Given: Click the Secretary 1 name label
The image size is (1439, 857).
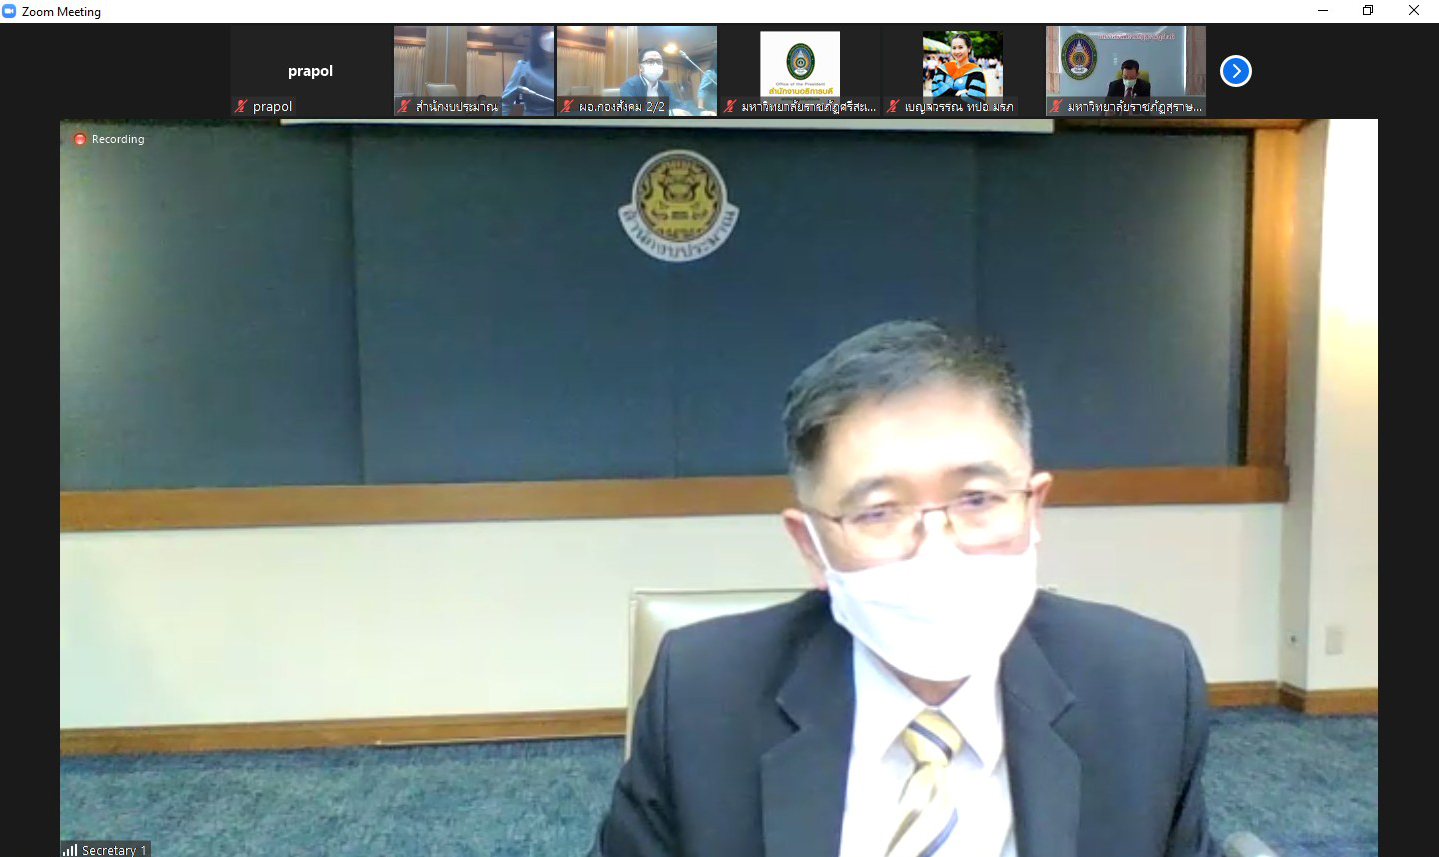Looking at the screenshot, I should (114, 850).
